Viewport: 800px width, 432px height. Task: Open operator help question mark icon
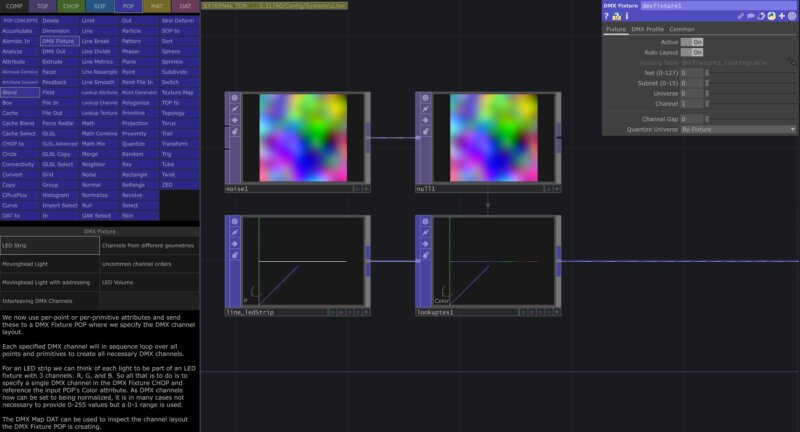(607, 17)
